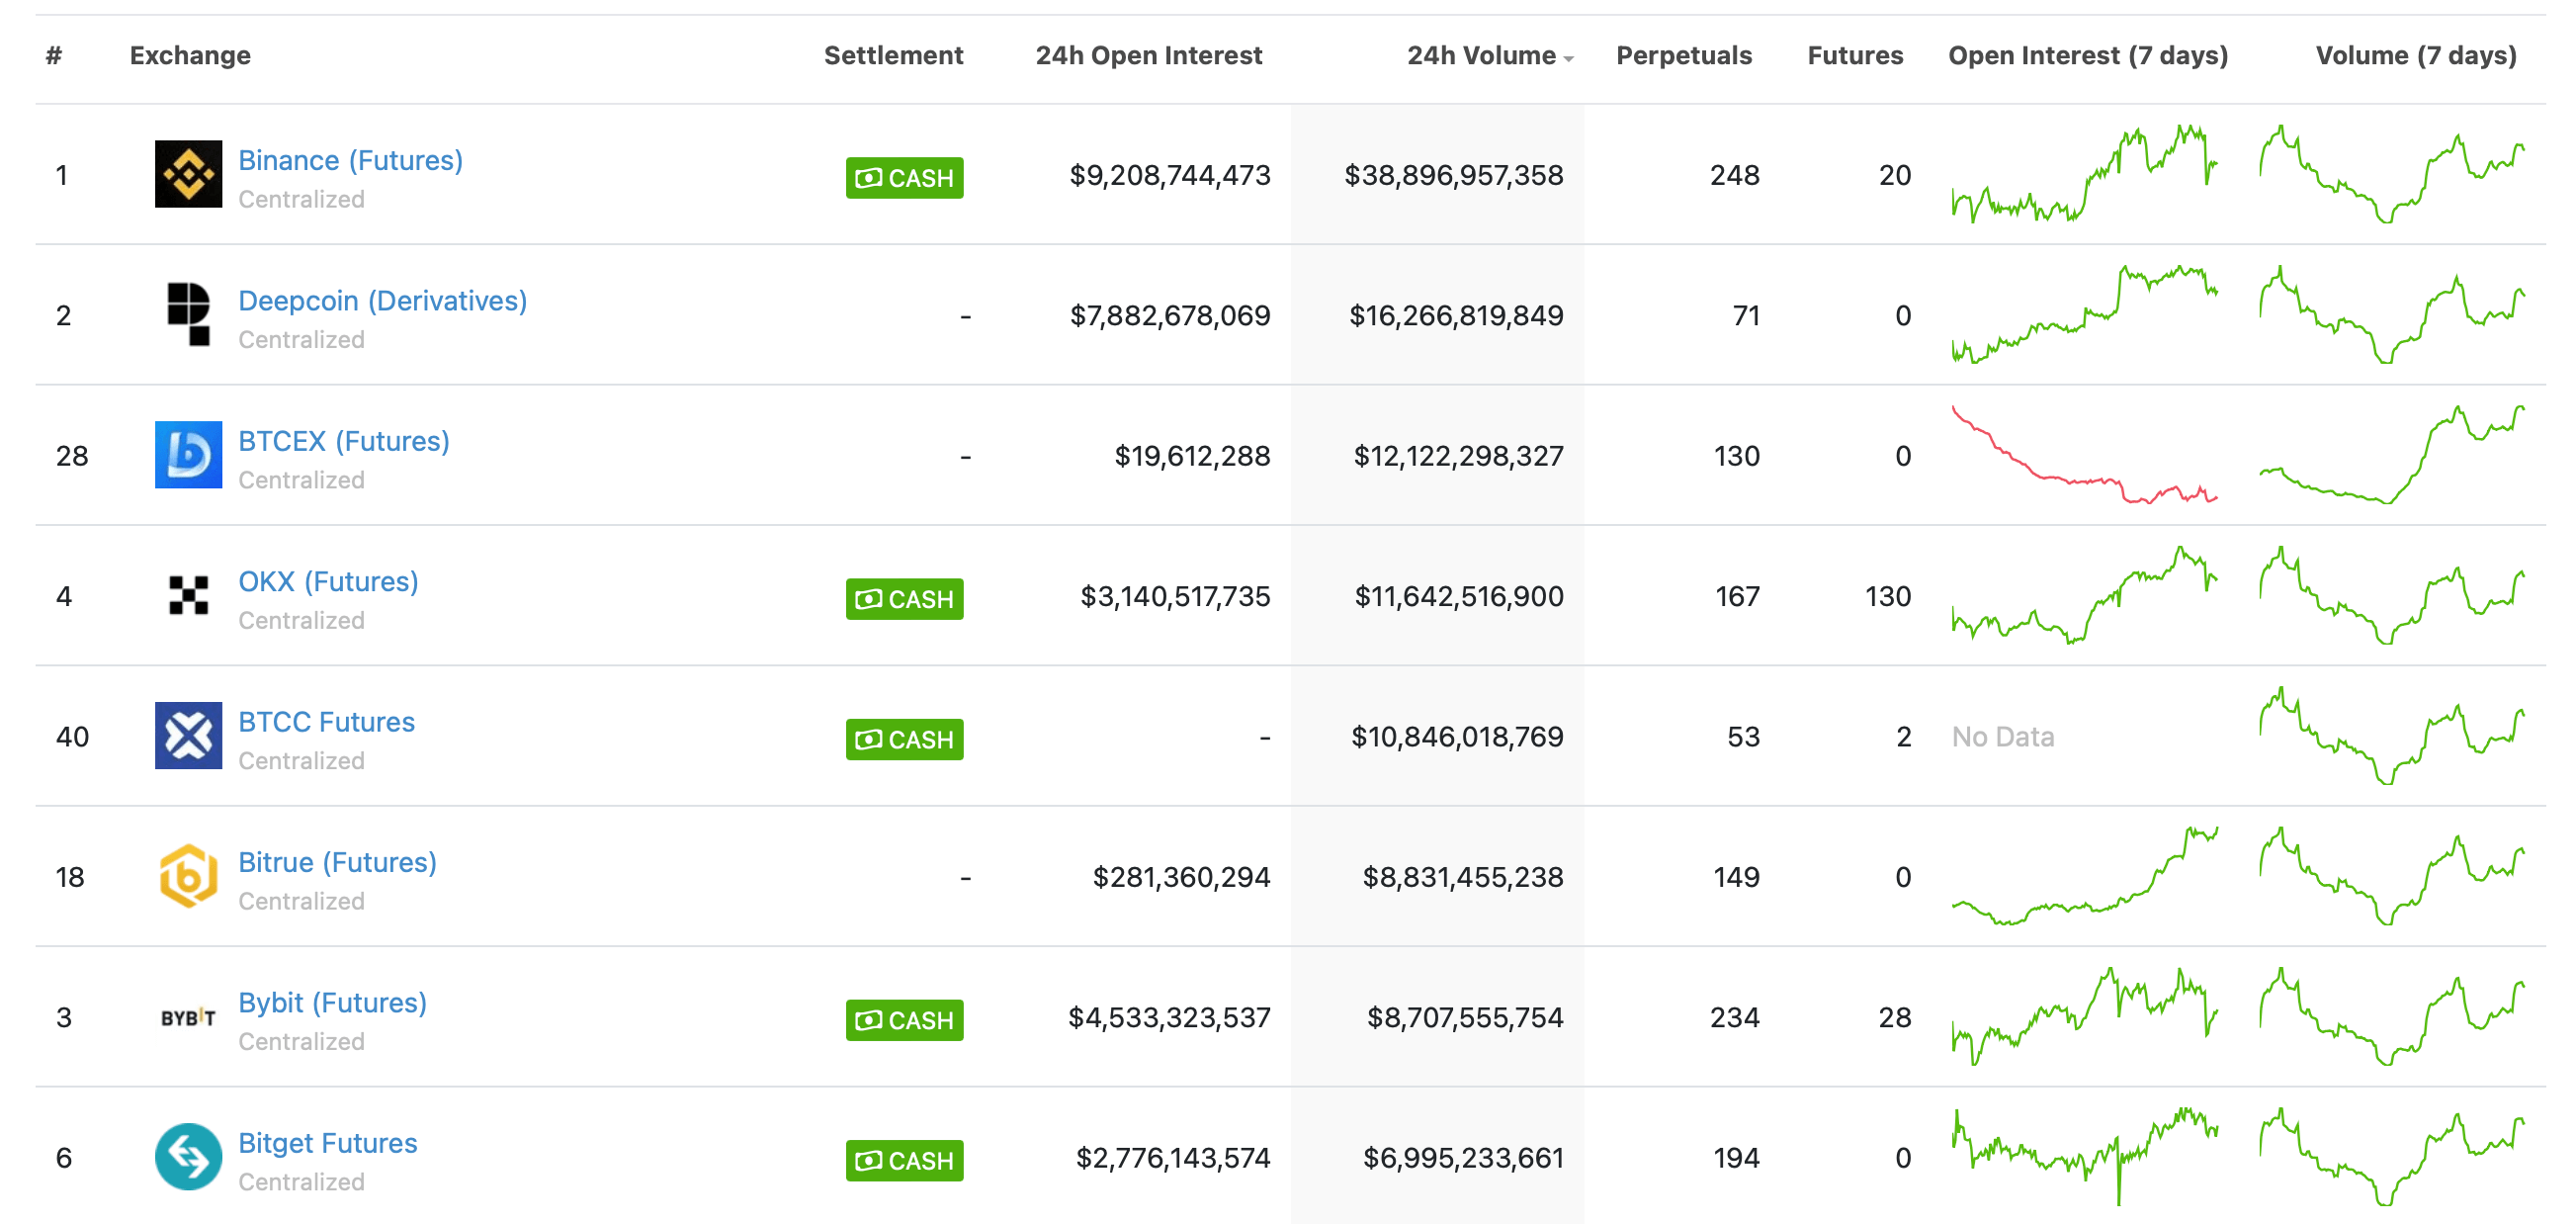The image size is (2576, 1224).
Task: Click the Open Interest (7 days) header
Action: click(x=2088, y=55)
